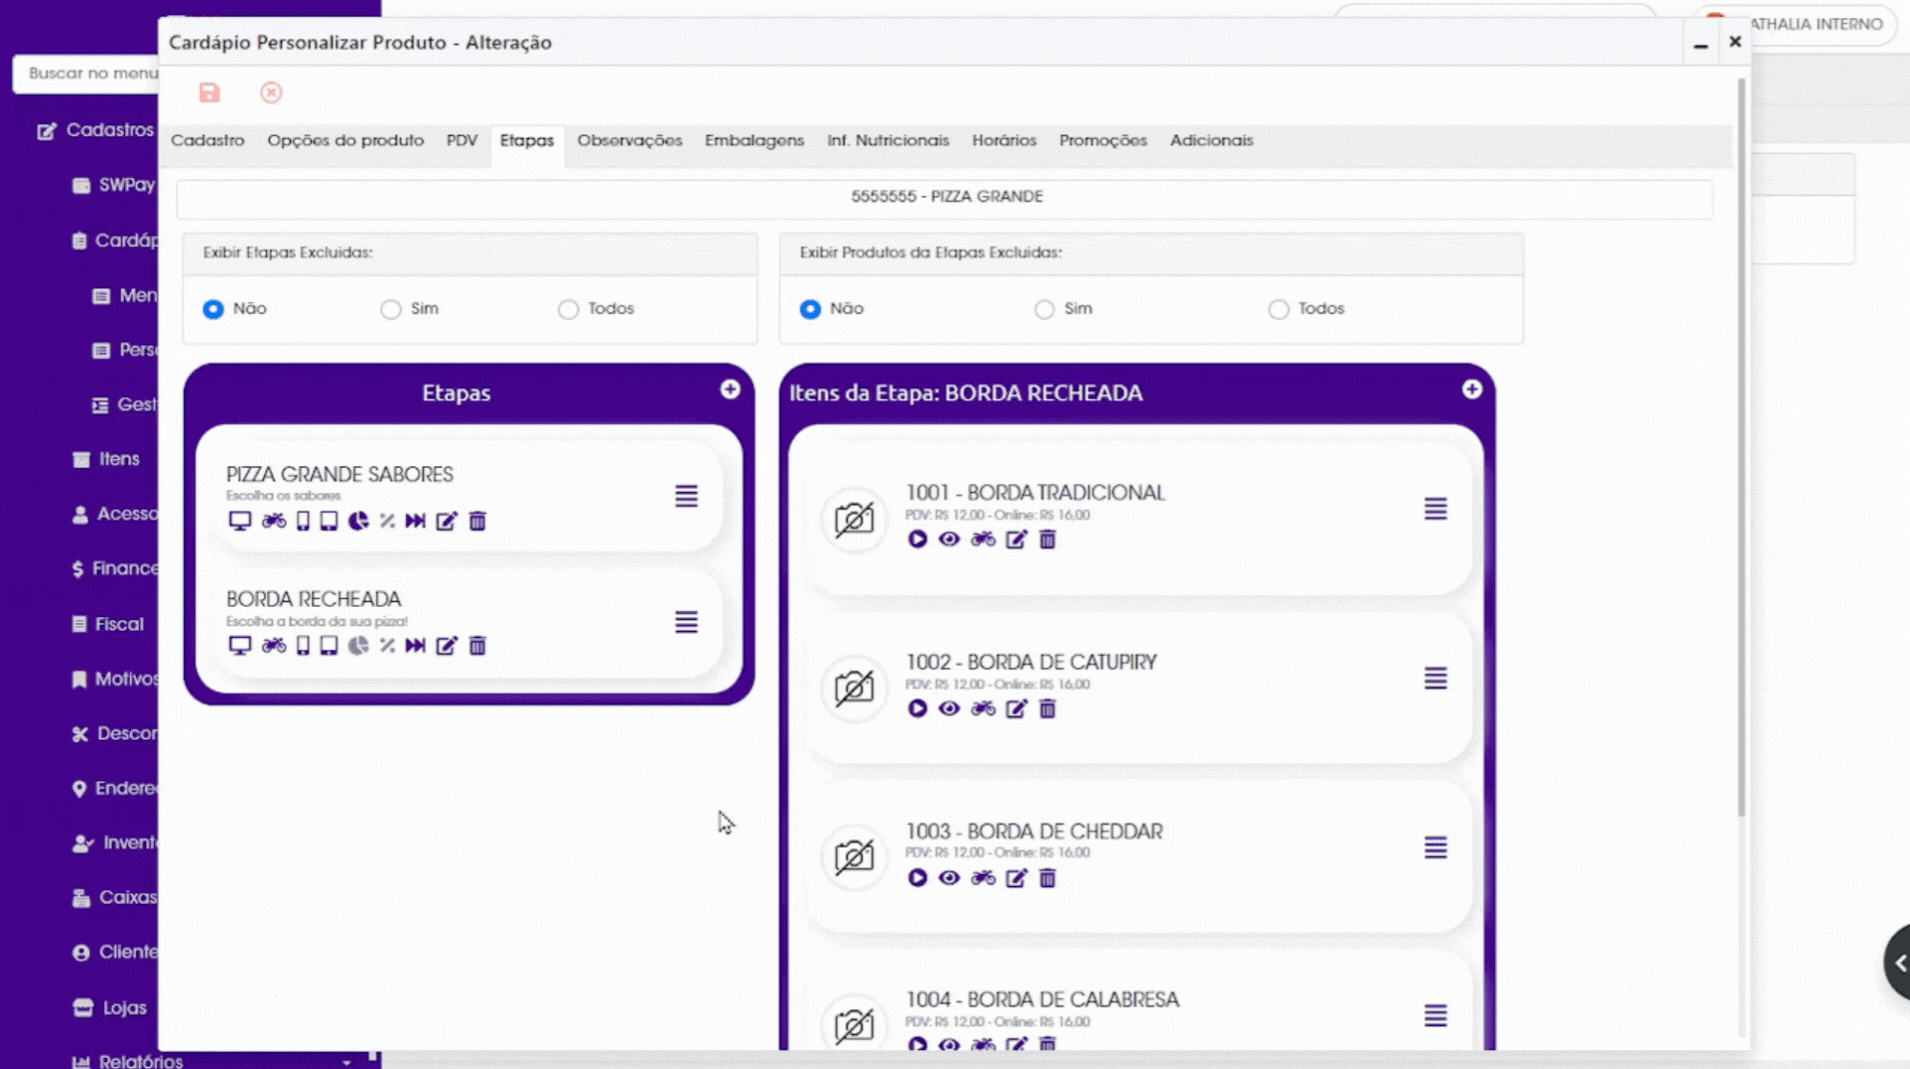Click monitor icon on PIZZA GRANDE SABORES
Viewport: 1910px width, 1069px height.
239,521
